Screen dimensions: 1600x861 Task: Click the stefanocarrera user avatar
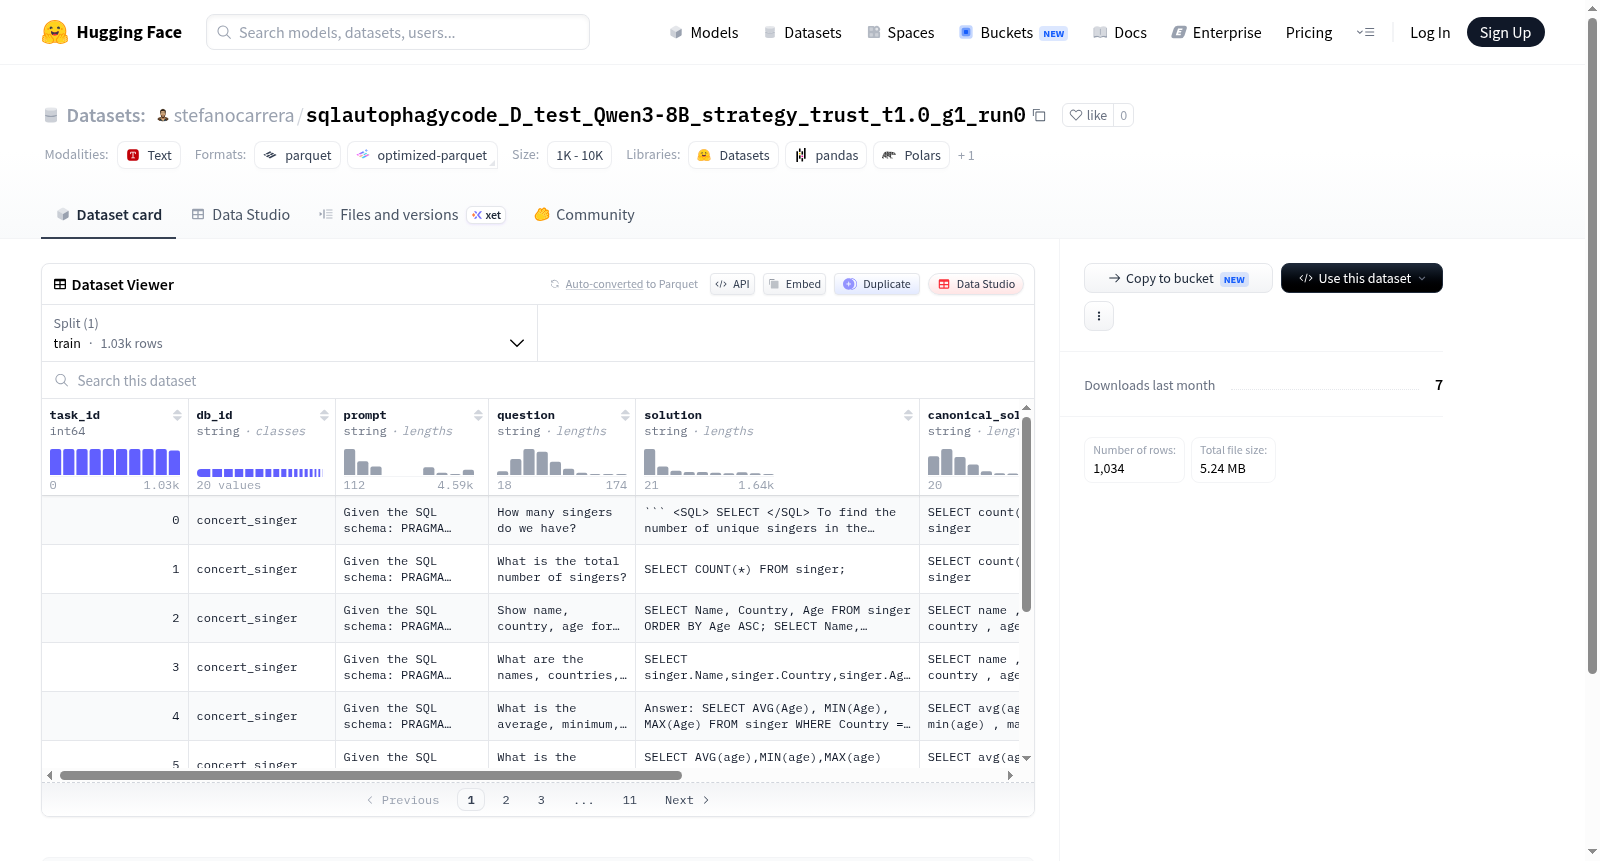click(163, 115)
